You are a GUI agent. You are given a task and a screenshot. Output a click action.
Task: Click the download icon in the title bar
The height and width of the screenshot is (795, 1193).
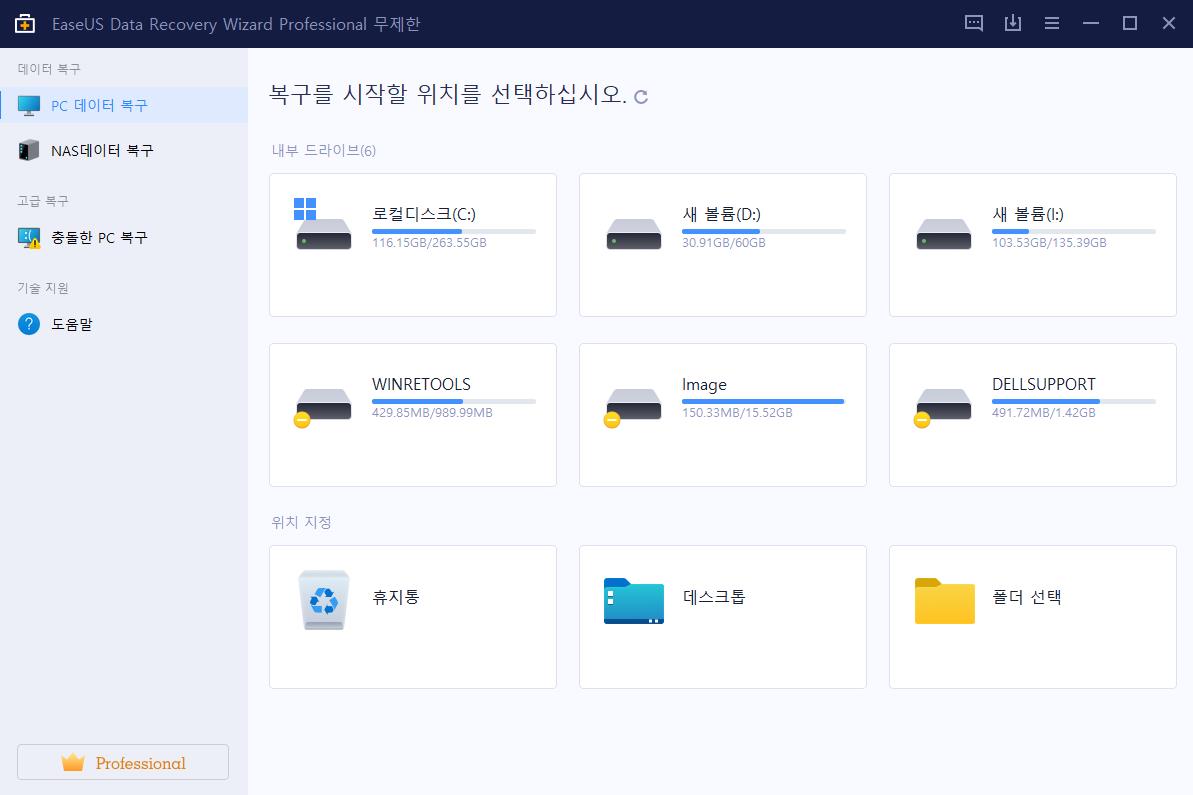click(1013, 22)
